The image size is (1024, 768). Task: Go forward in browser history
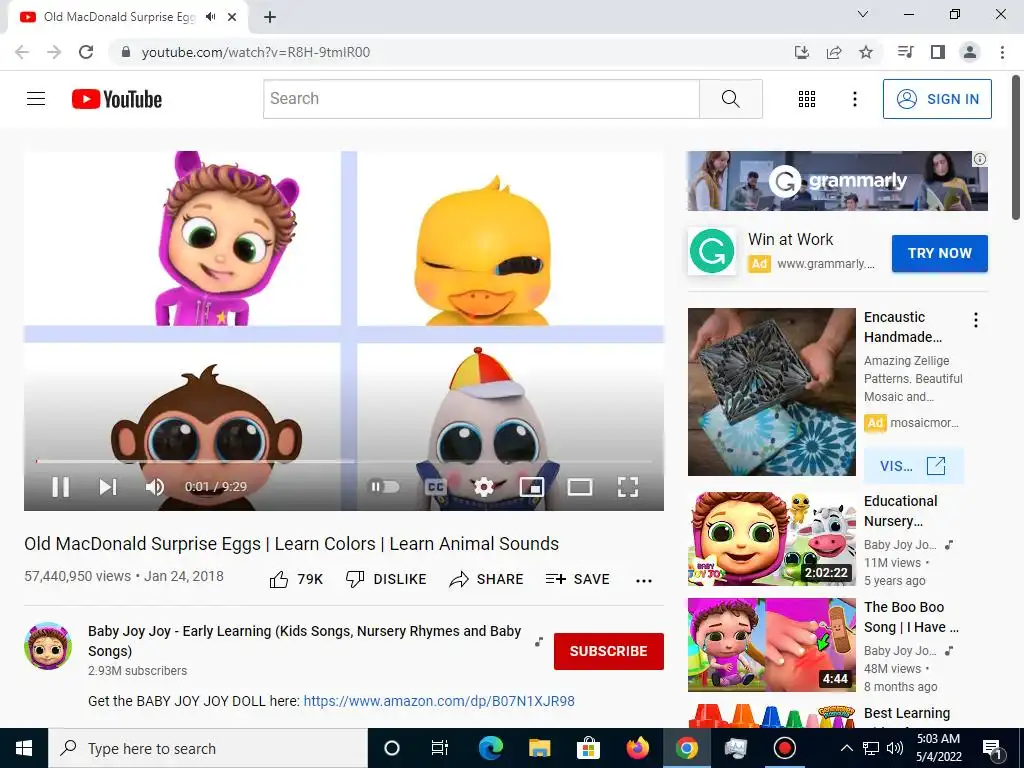pos(54,52)
